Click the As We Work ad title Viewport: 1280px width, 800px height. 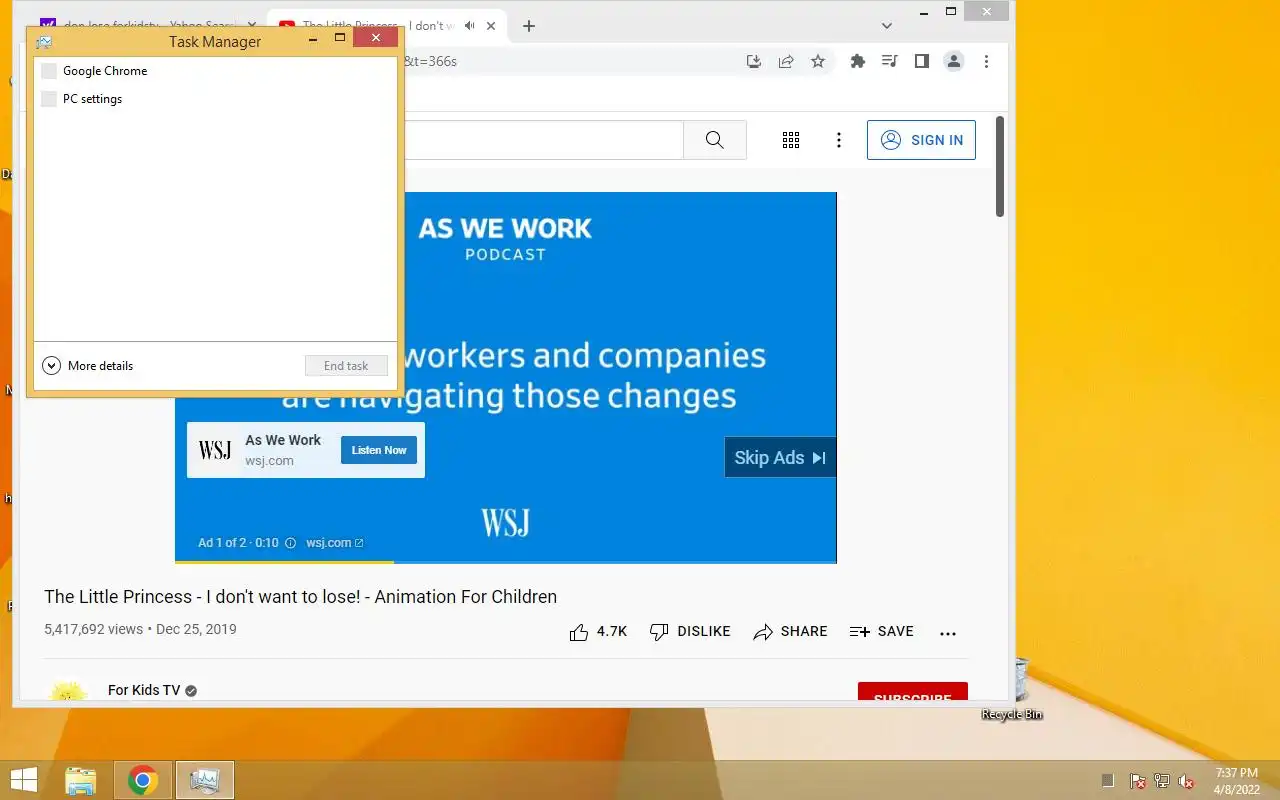pyautogui.click(x=283, y=440)
